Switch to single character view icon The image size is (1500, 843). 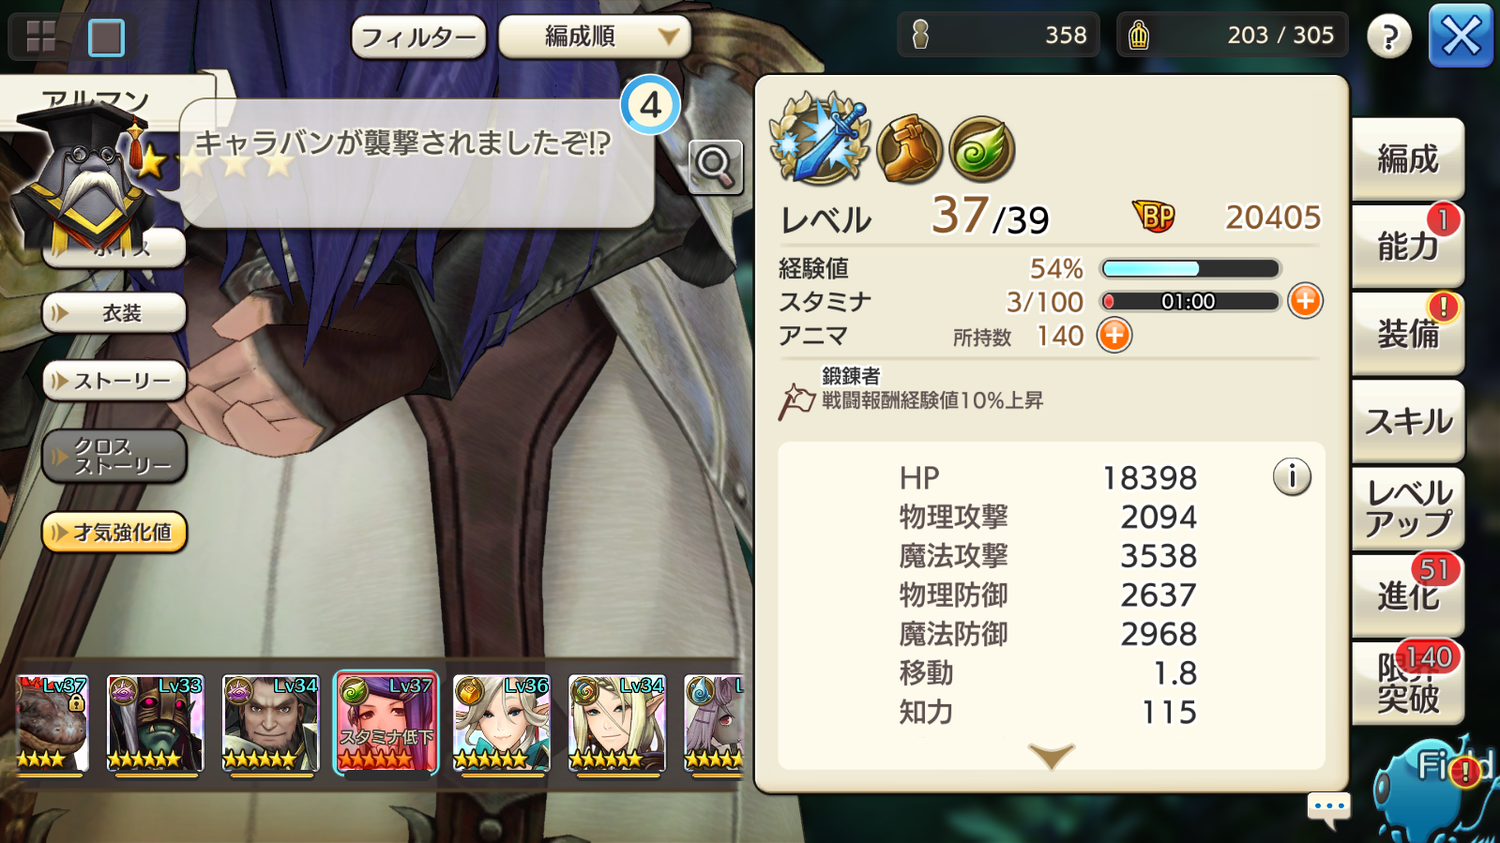pos(106,38)
